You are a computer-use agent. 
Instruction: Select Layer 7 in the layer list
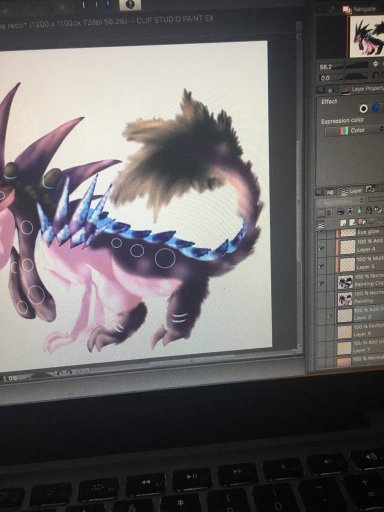tap(360, 348)
